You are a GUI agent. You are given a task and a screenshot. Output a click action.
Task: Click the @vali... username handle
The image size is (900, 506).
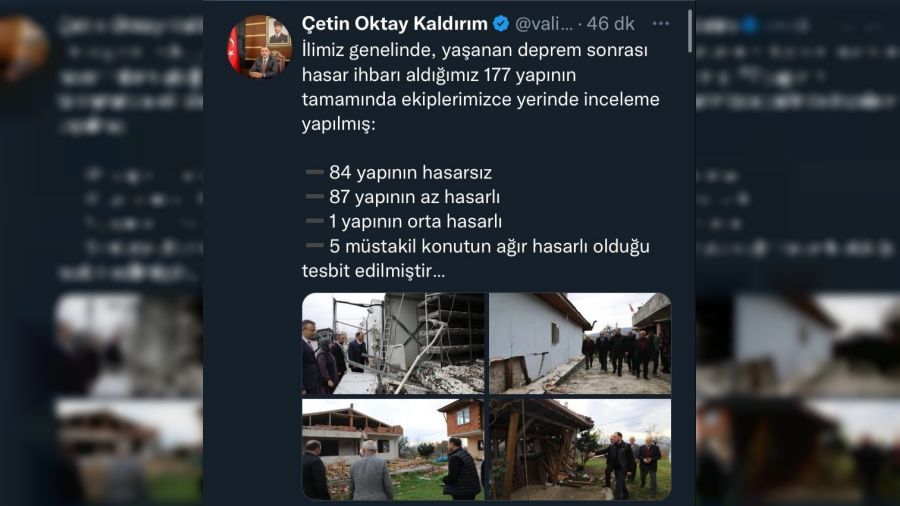[x=544, y=24]
